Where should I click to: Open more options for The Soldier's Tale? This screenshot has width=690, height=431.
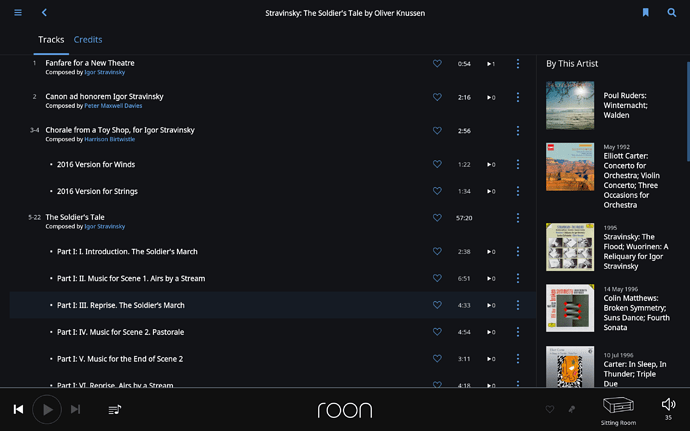click(518, 218)
